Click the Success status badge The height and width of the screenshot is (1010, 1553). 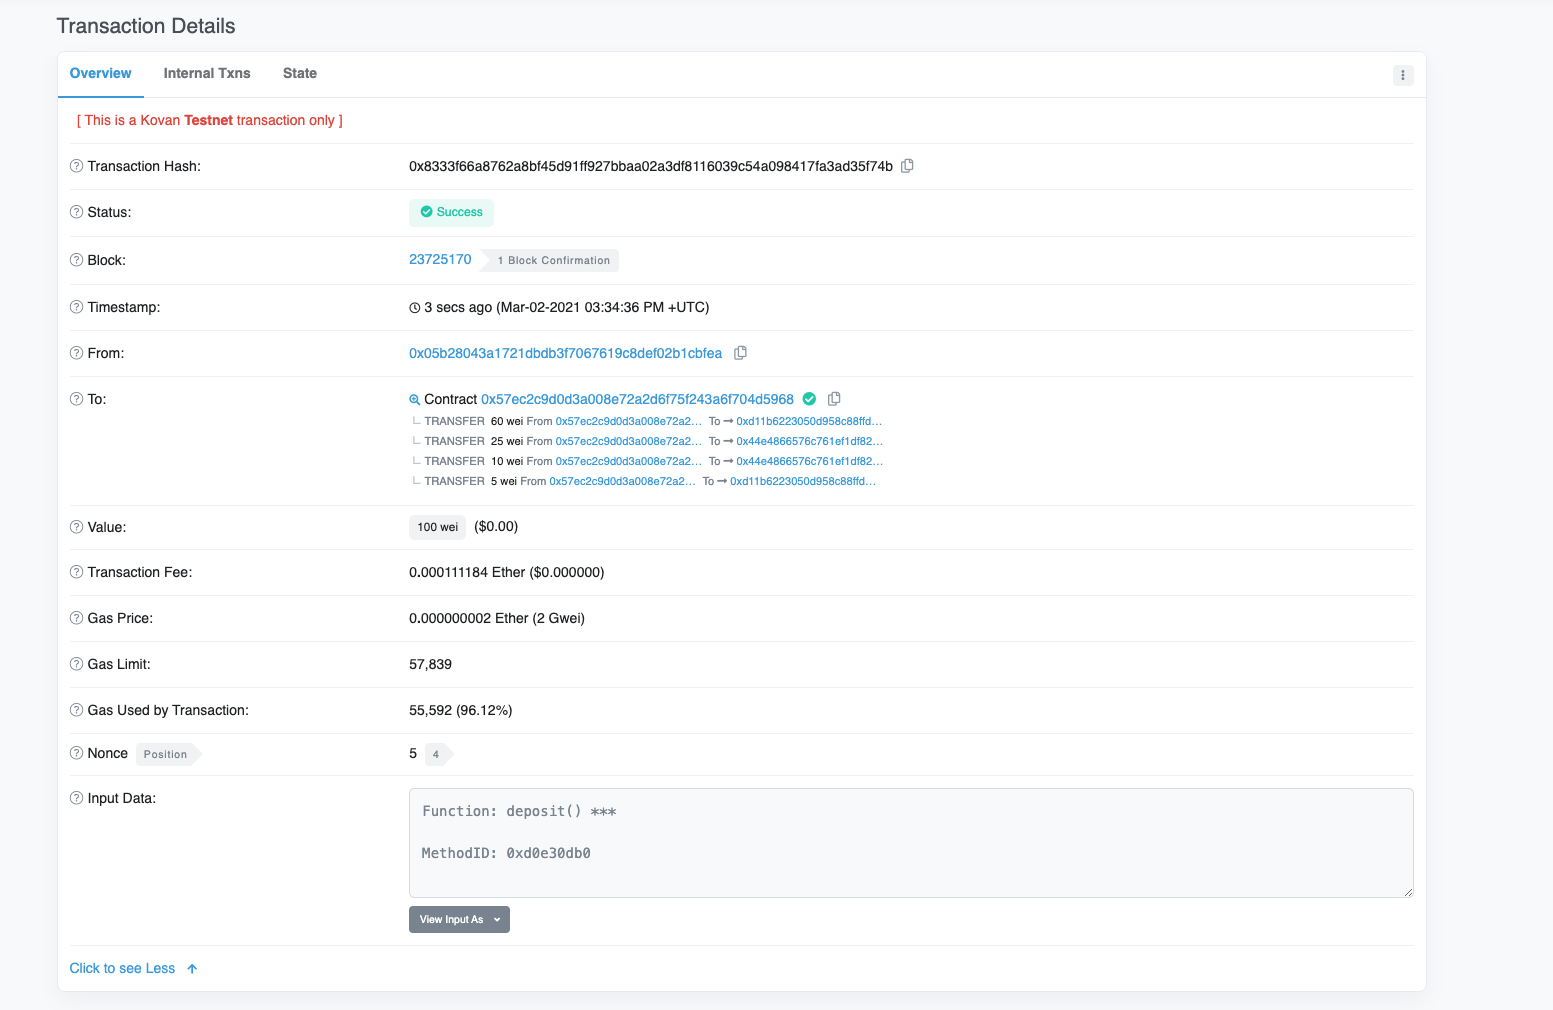pyautogui.click(x=451, y=212)
